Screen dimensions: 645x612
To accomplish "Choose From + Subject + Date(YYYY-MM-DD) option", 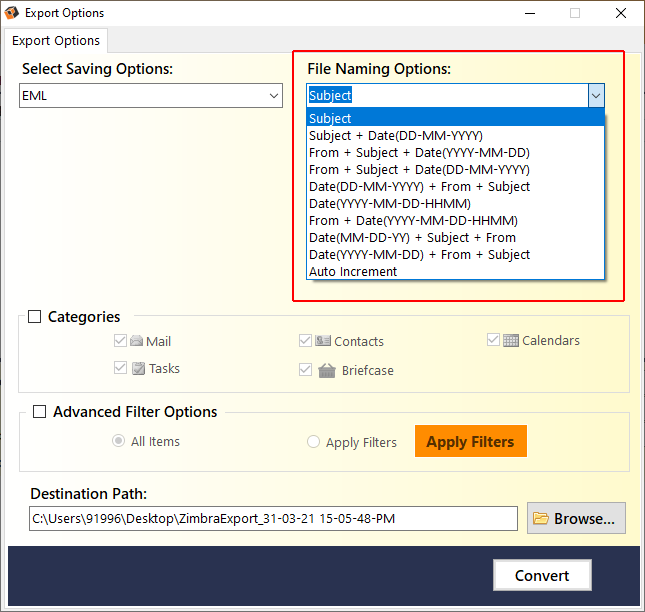I will [x=455, y=153].
